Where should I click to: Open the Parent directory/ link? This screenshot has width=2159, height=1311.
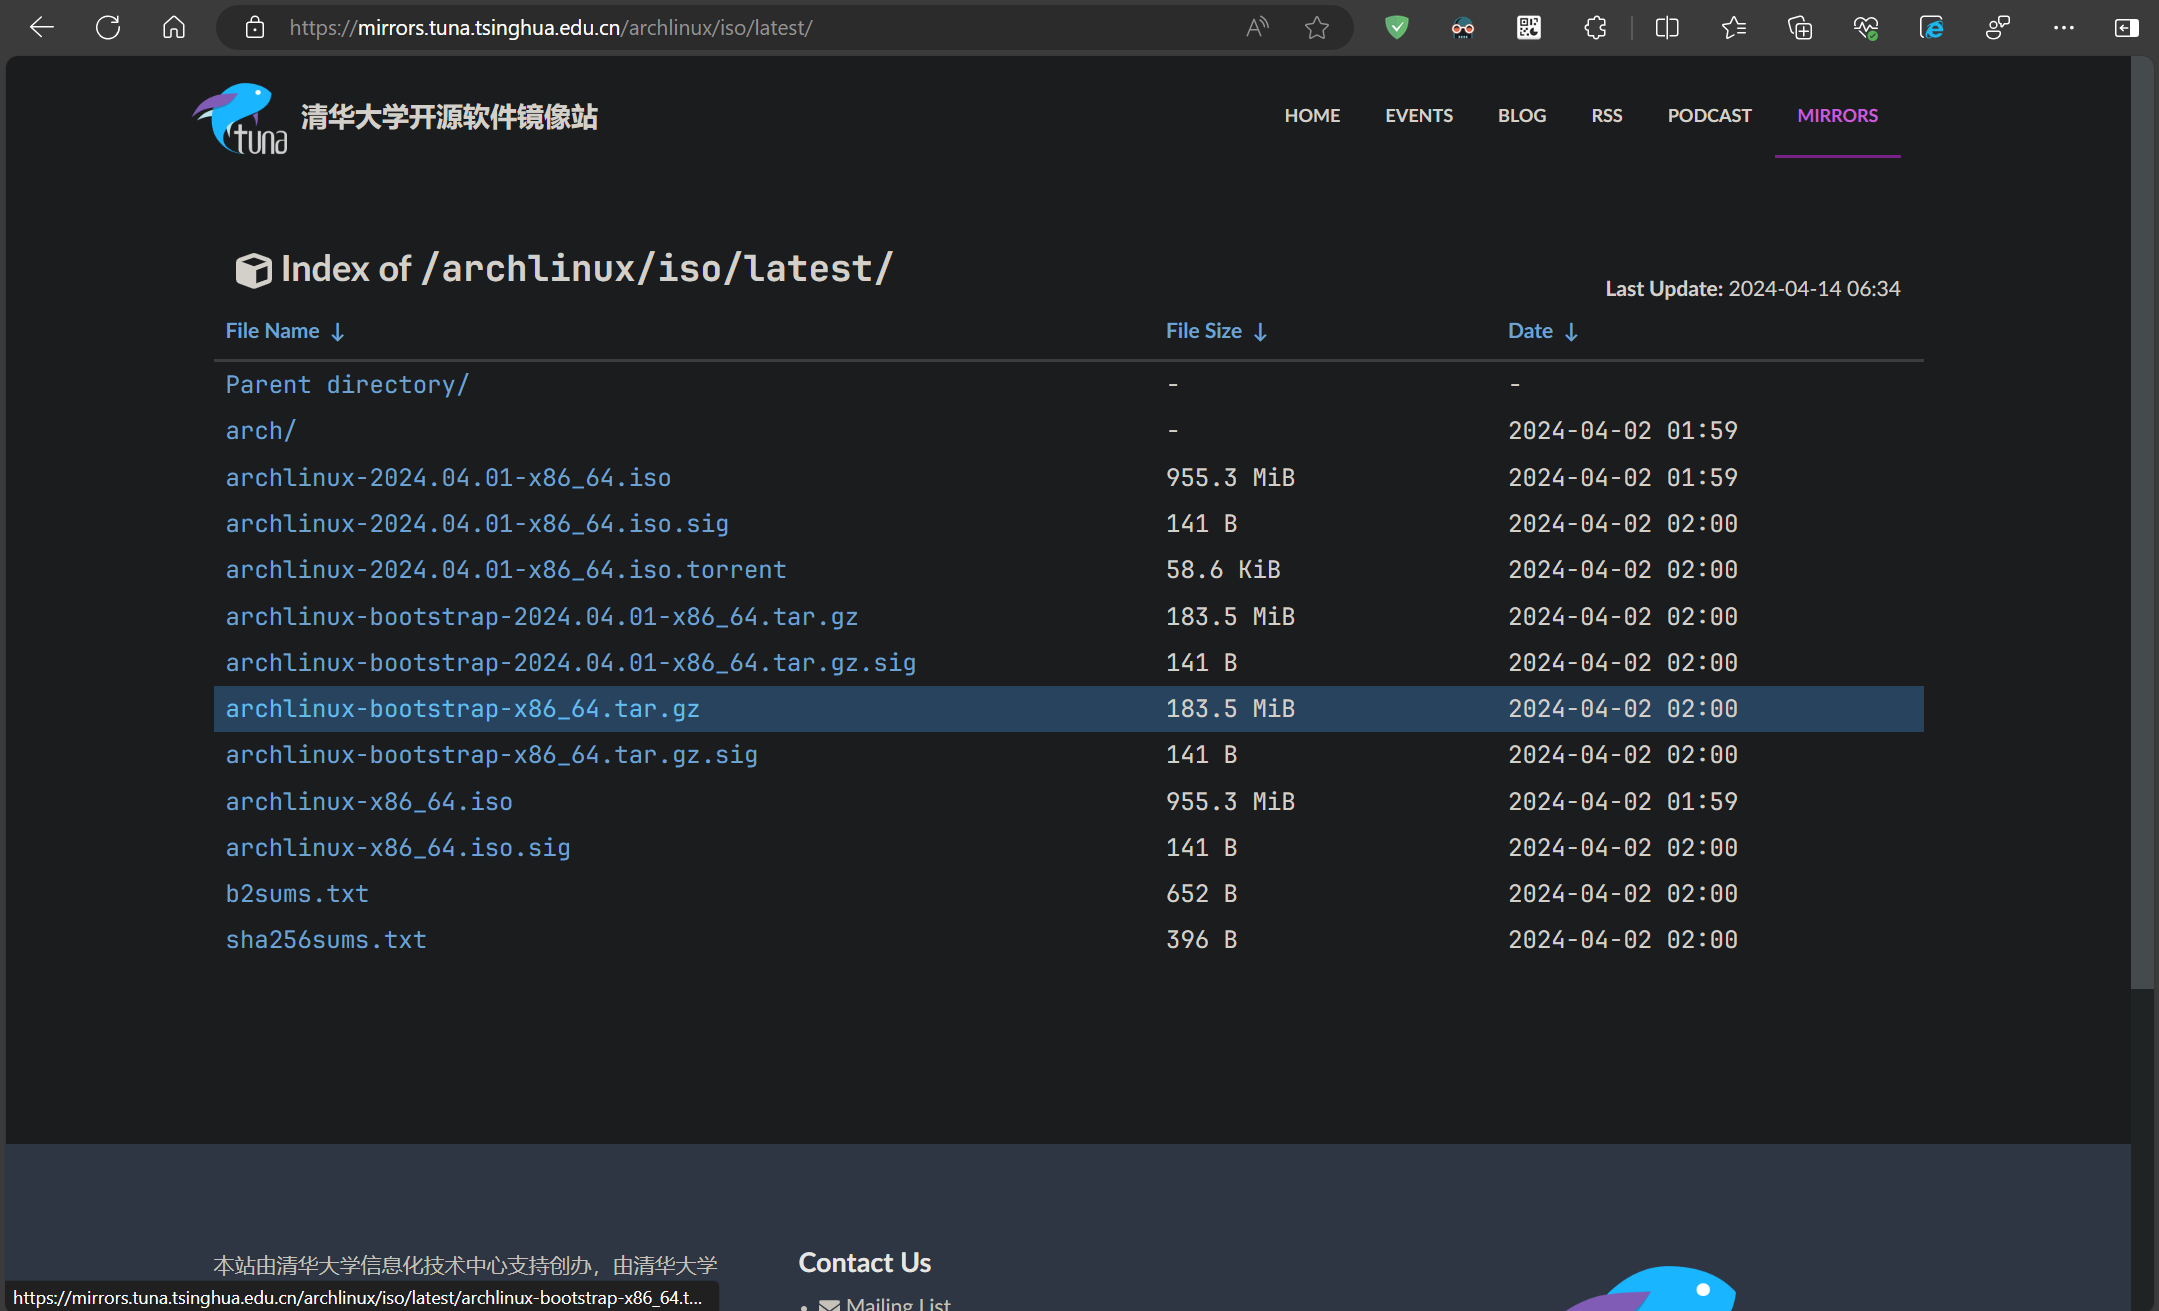[x=347, y=385]
